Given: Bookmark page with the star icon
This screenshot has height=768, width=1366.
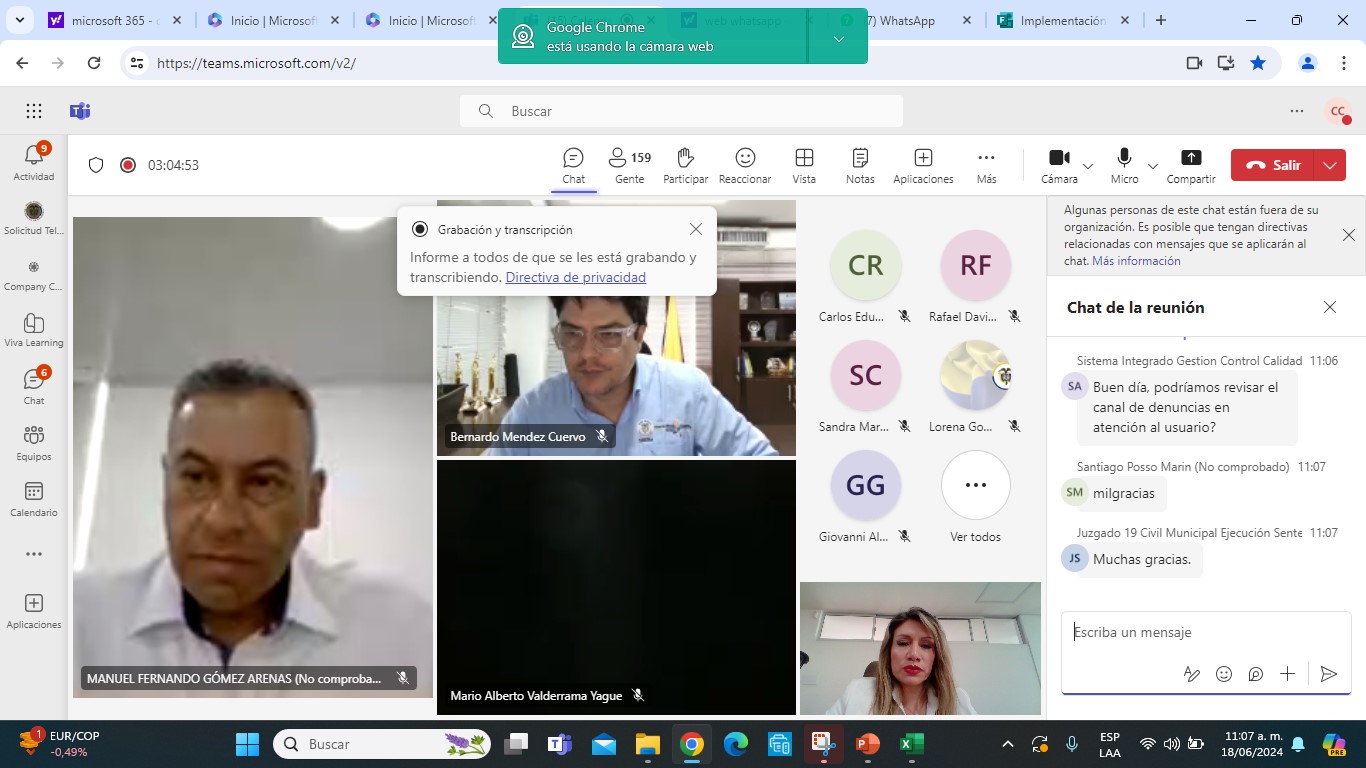Looking at the screenshot, I should click(x=1258, y=63).
